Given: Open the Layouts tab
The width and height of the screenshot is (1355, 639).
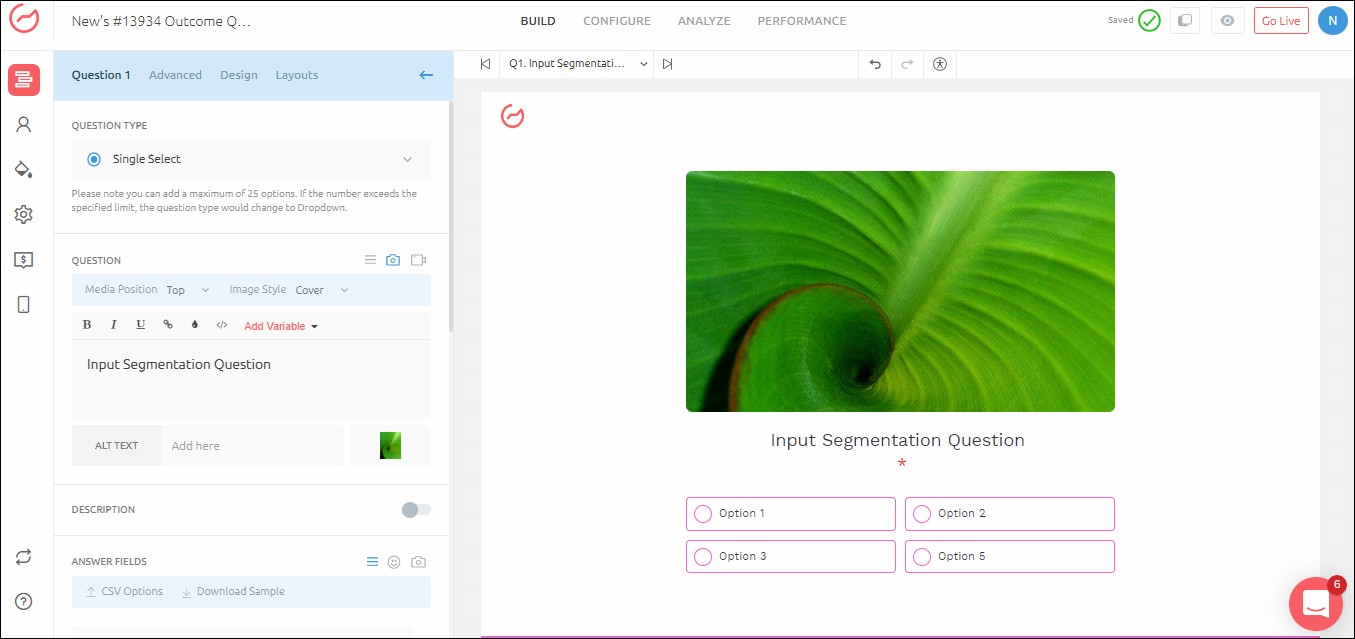Looking at the screenshot, I should tap(296, 74).
